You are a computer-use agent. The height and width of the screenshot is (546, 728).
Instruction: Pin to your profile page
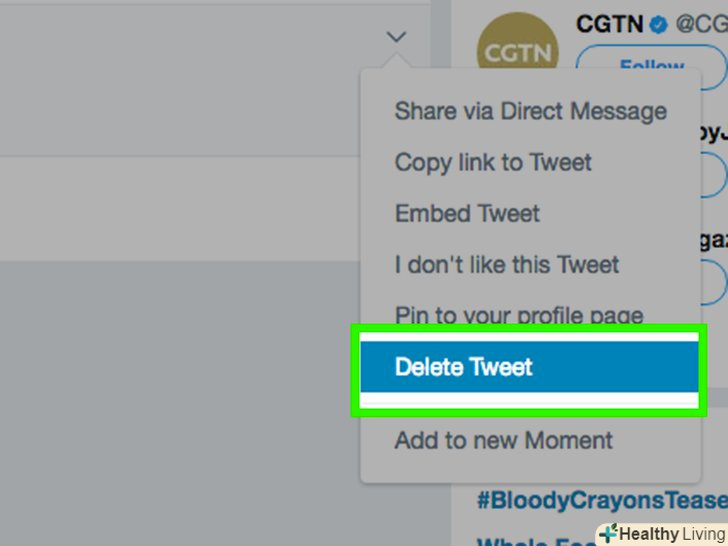tap(518, 316)
